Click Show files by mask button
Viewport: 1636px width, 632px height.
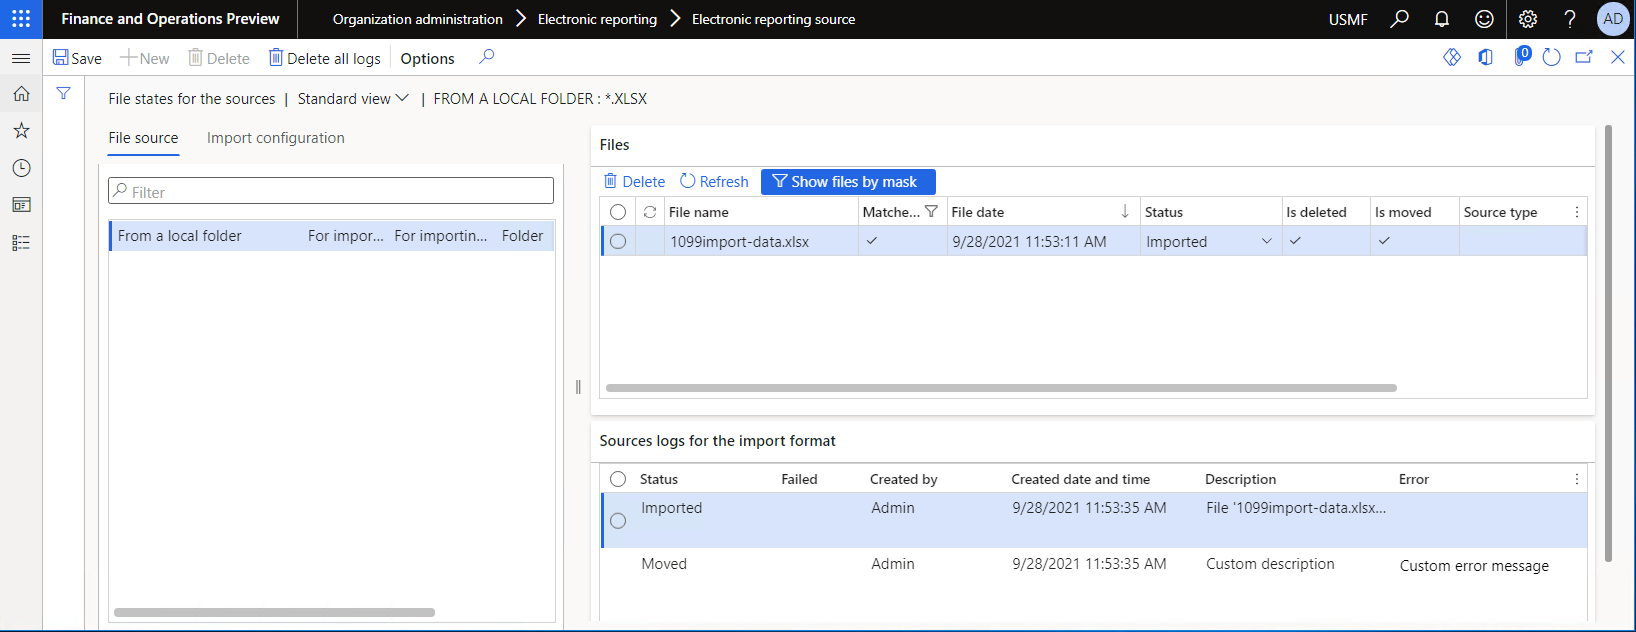click(848, 181)
